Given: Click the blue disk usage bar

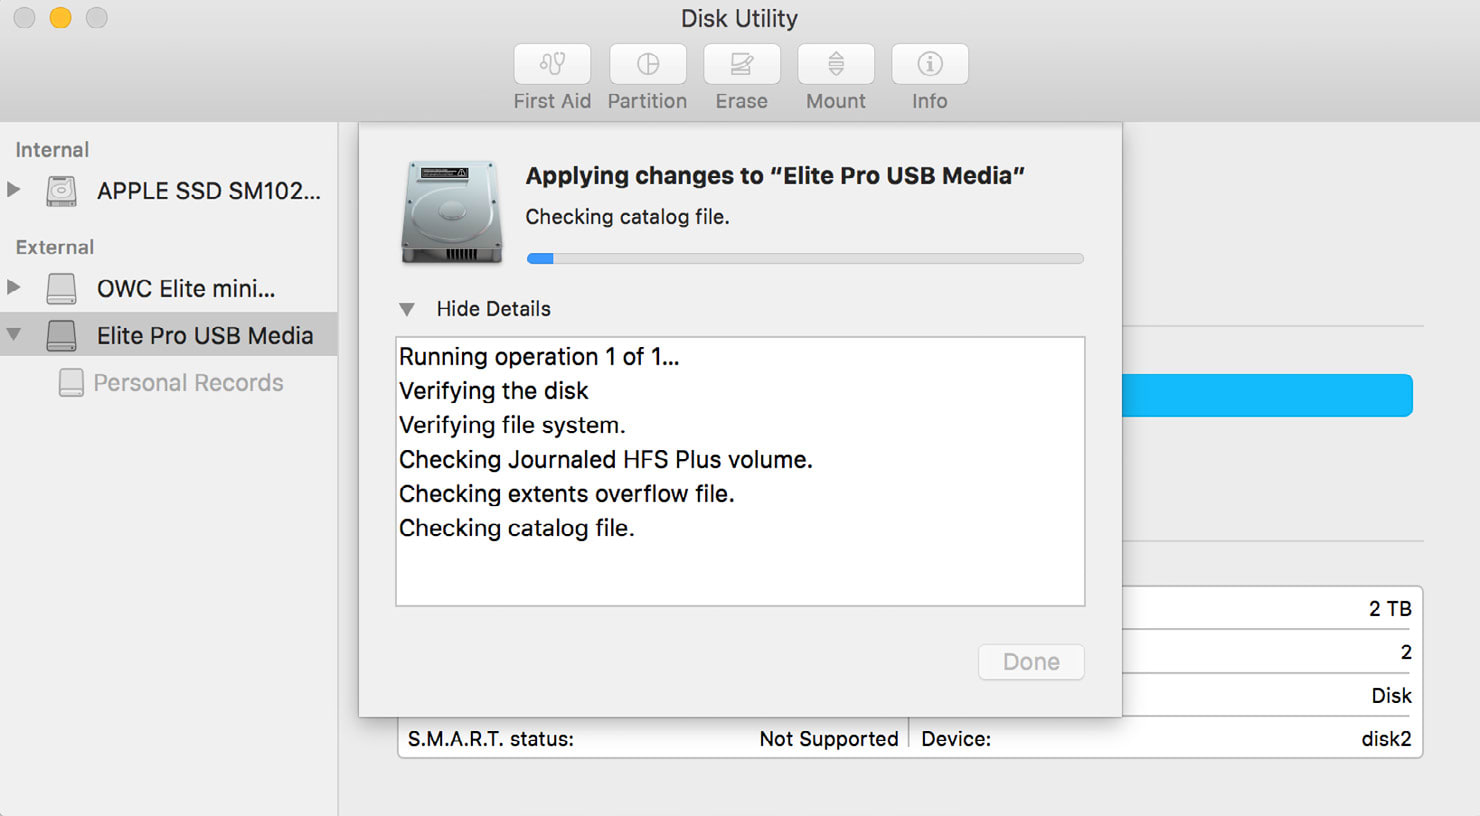Looking at the screenshot, I should click(x=1267, y=396).
